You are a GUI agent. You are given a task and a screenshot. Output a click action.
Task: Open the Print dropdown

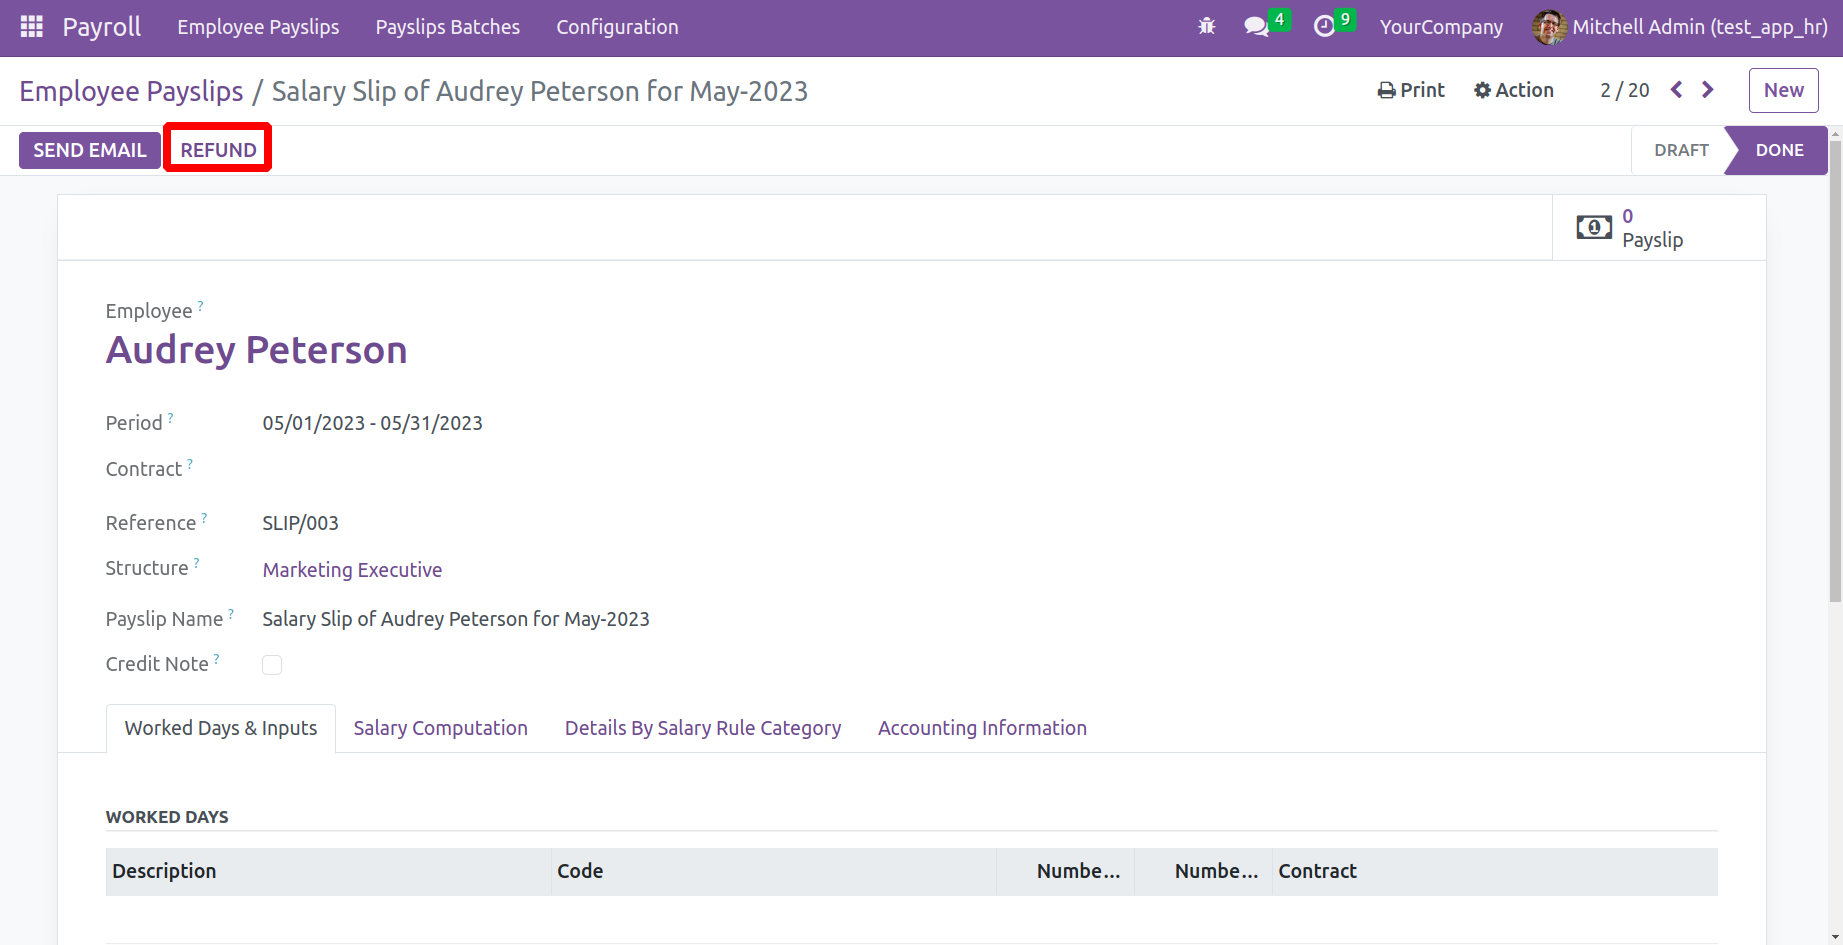point(1411,90)
